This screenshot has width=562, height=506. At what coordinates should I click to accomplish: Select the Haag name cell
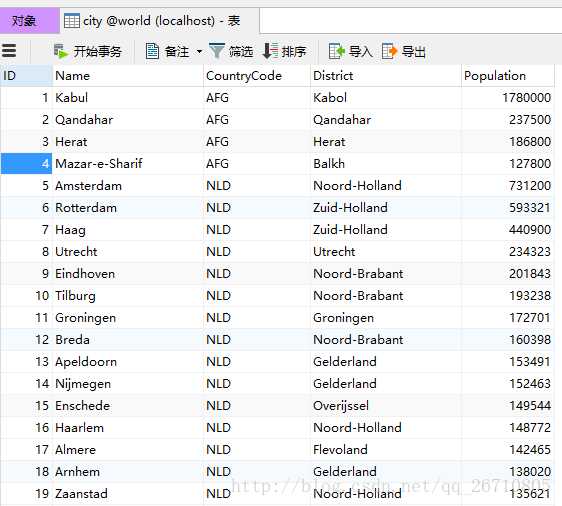pos(128,230)
